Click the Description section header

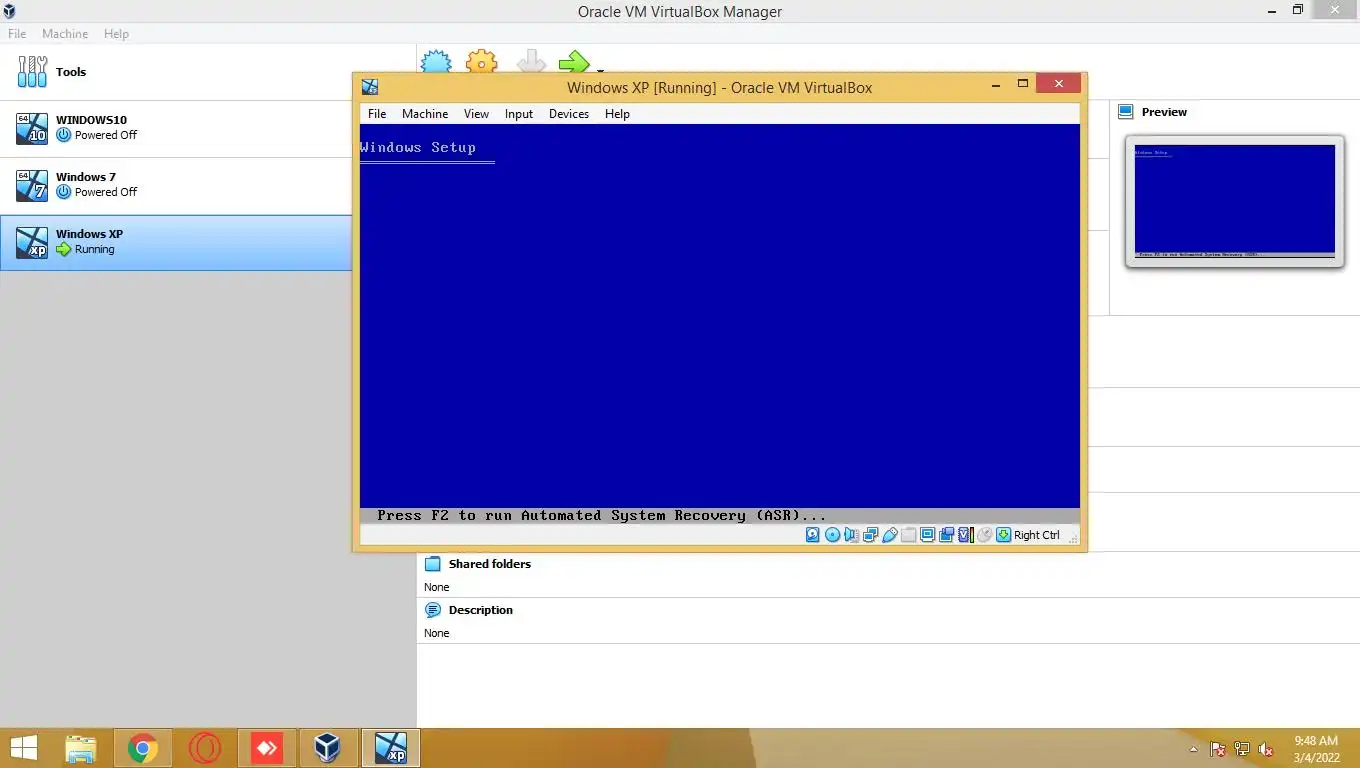[x=481, y=610]
